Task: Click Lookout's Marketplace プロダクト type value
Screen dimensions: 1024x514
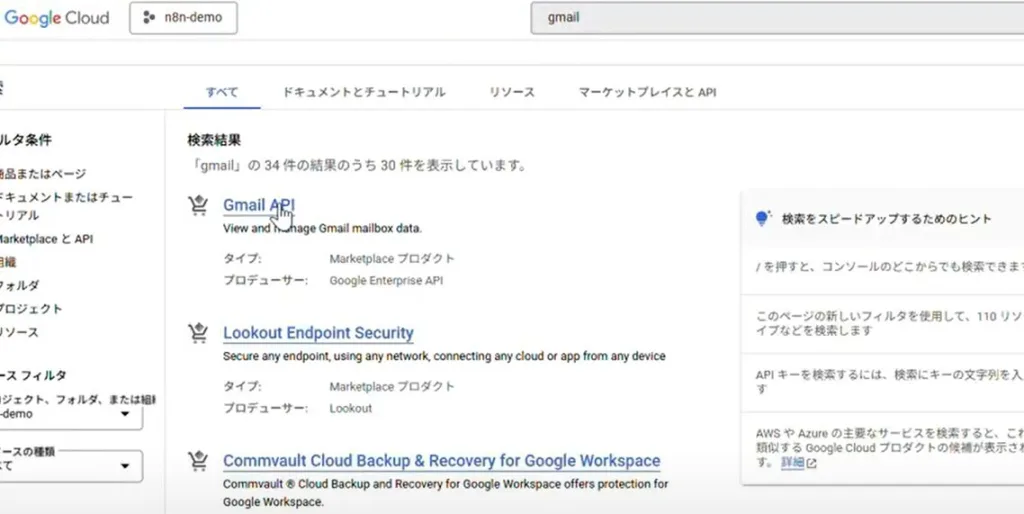Action: coord(392,387)
